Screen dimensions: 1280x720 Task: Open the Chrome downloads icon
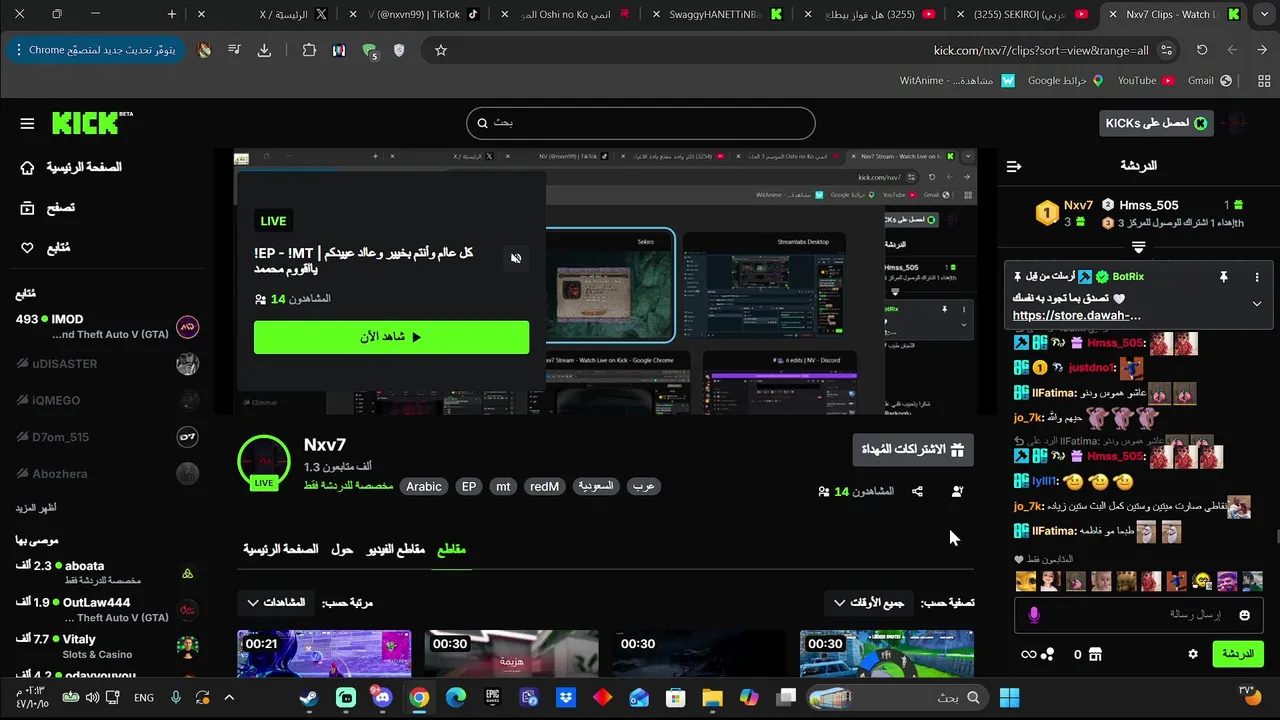pos(264,50)
